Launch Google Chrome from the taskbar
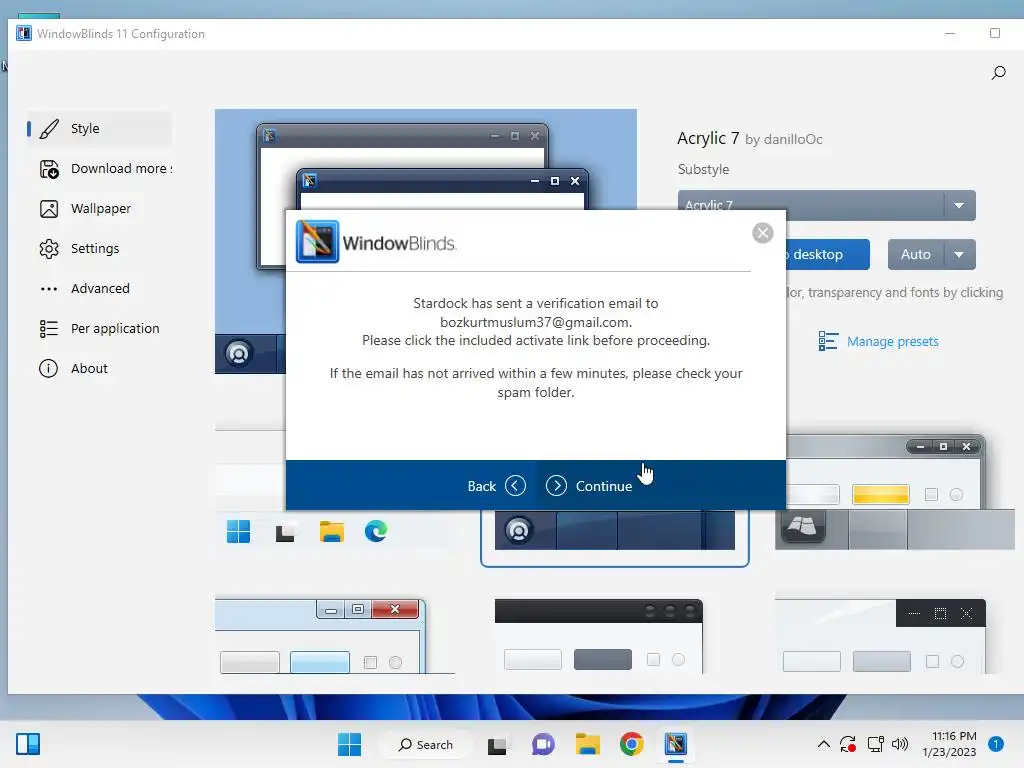The height and width of the screenshot is (768, 1024). tap(632, 744)
